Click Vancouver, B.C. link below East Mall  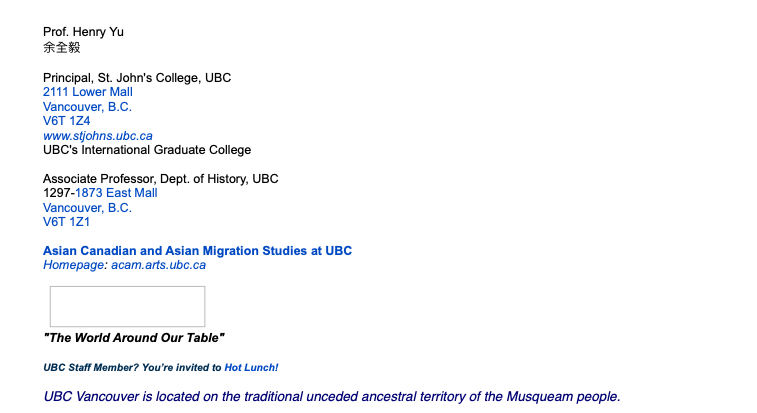pyautogui.click(x=87, y=208)
